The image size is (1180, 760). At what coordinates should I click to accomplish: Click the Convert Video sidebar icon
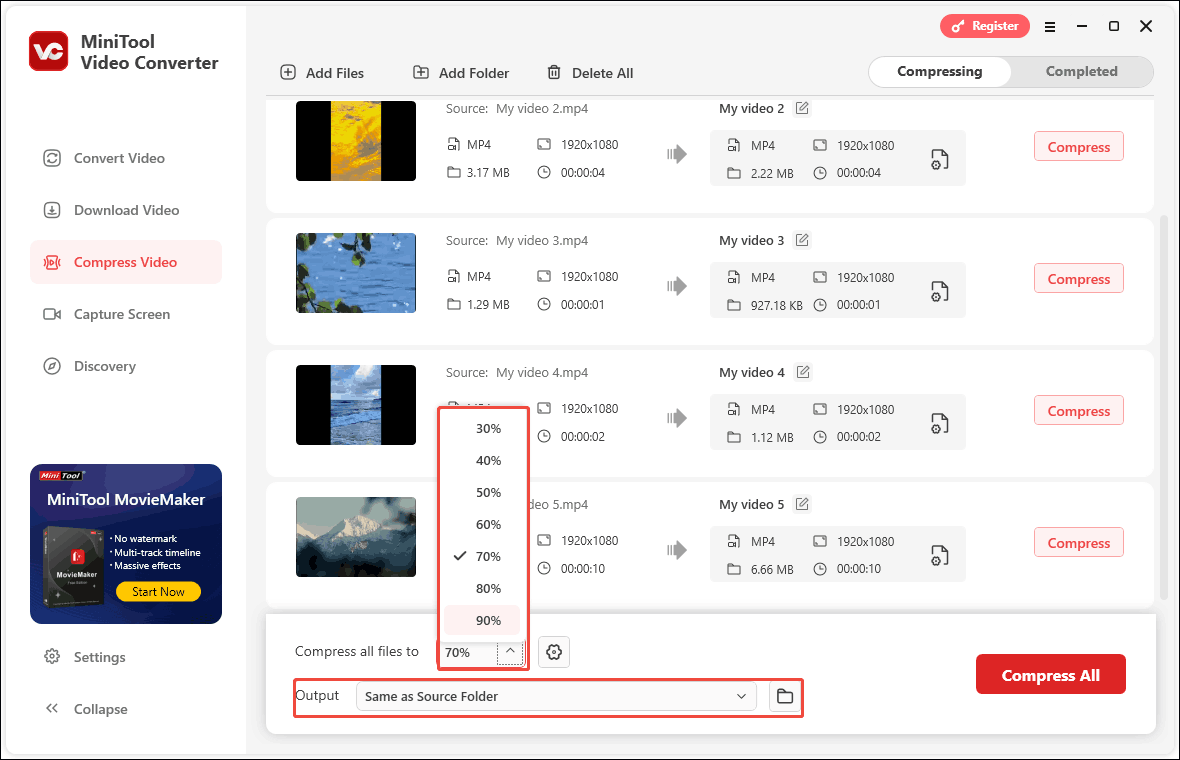pos(52,158)
